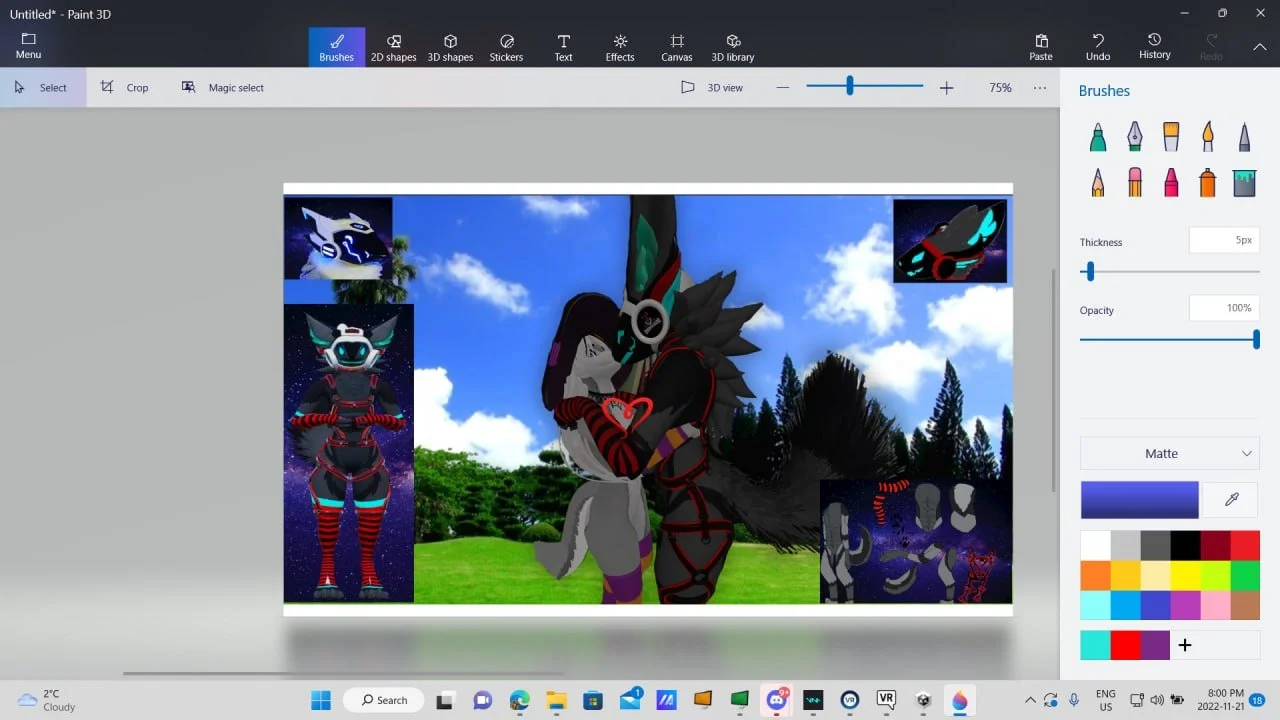Collapse the ribbon with the chevron

point(1260,46)
